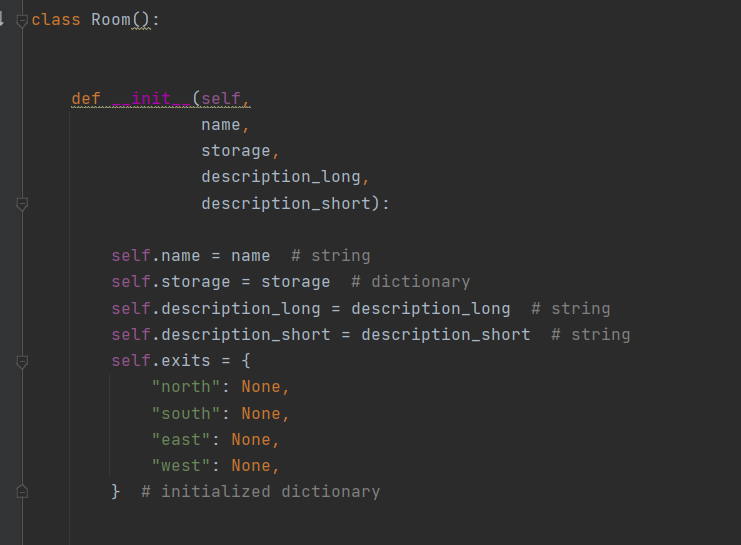This screenshot has height=545, width=741.
Task: Click the self.name assignment line
Action: (241, 256)
